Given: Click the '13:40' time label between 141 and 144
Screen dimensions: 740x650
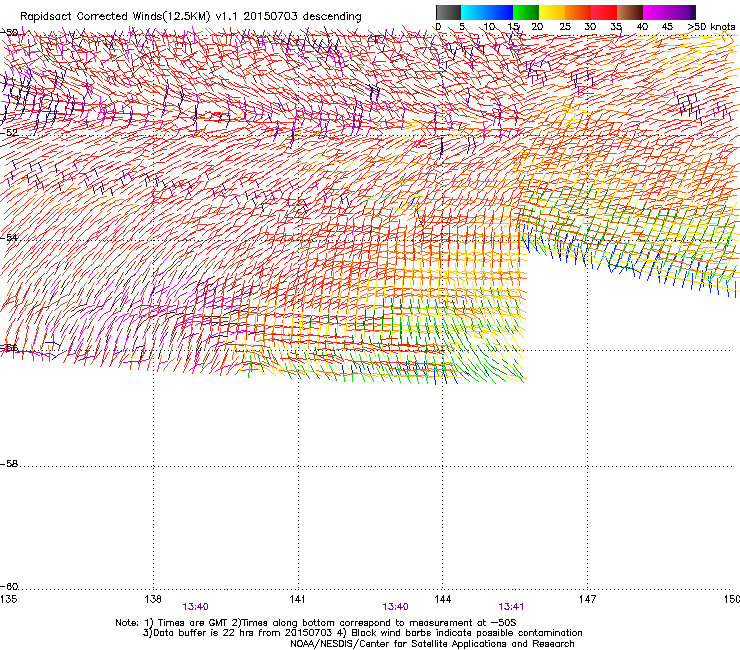Looking at the screenshot, I should coord(395,607).
